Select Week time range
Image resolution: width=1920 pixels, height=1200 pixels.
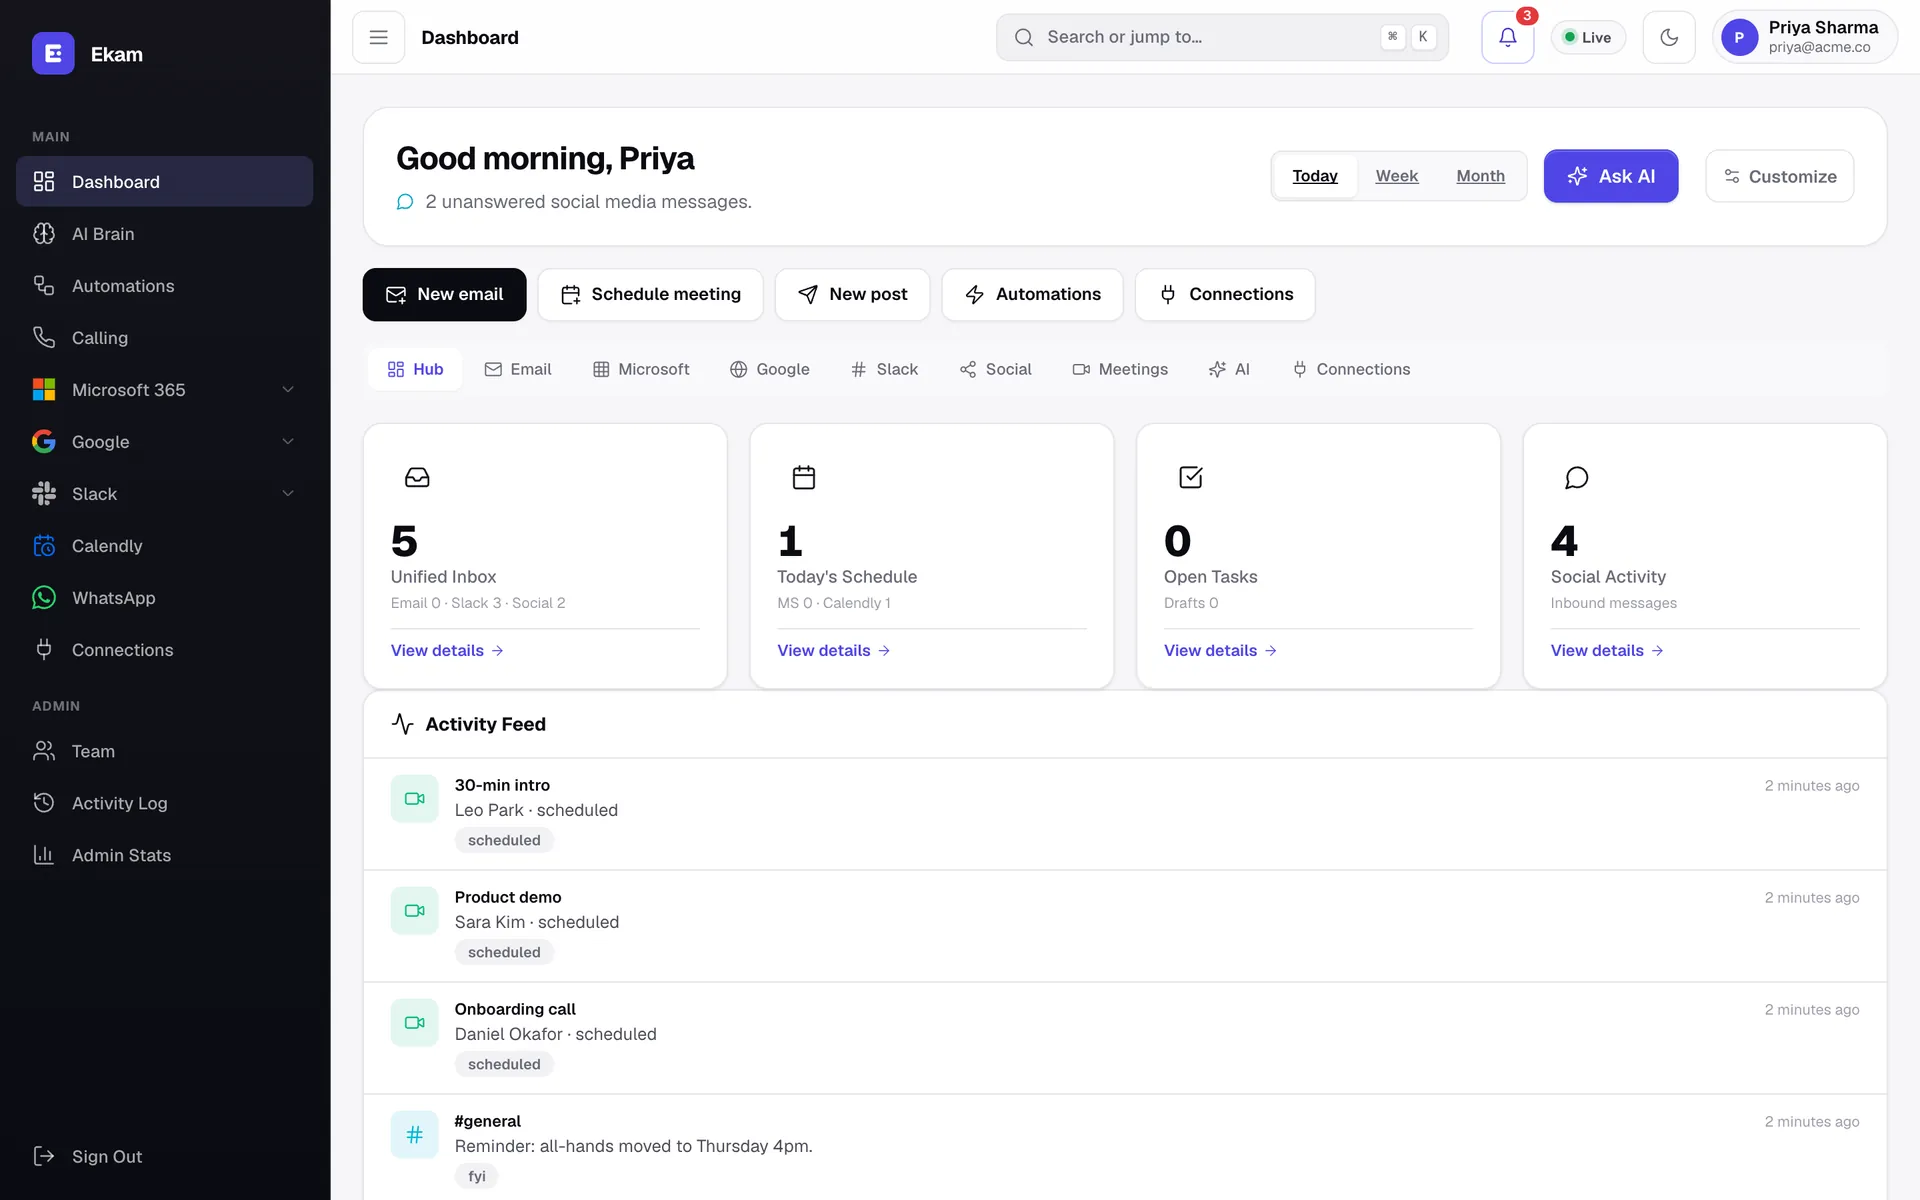pyautogui.click(x=1396, y=176)
